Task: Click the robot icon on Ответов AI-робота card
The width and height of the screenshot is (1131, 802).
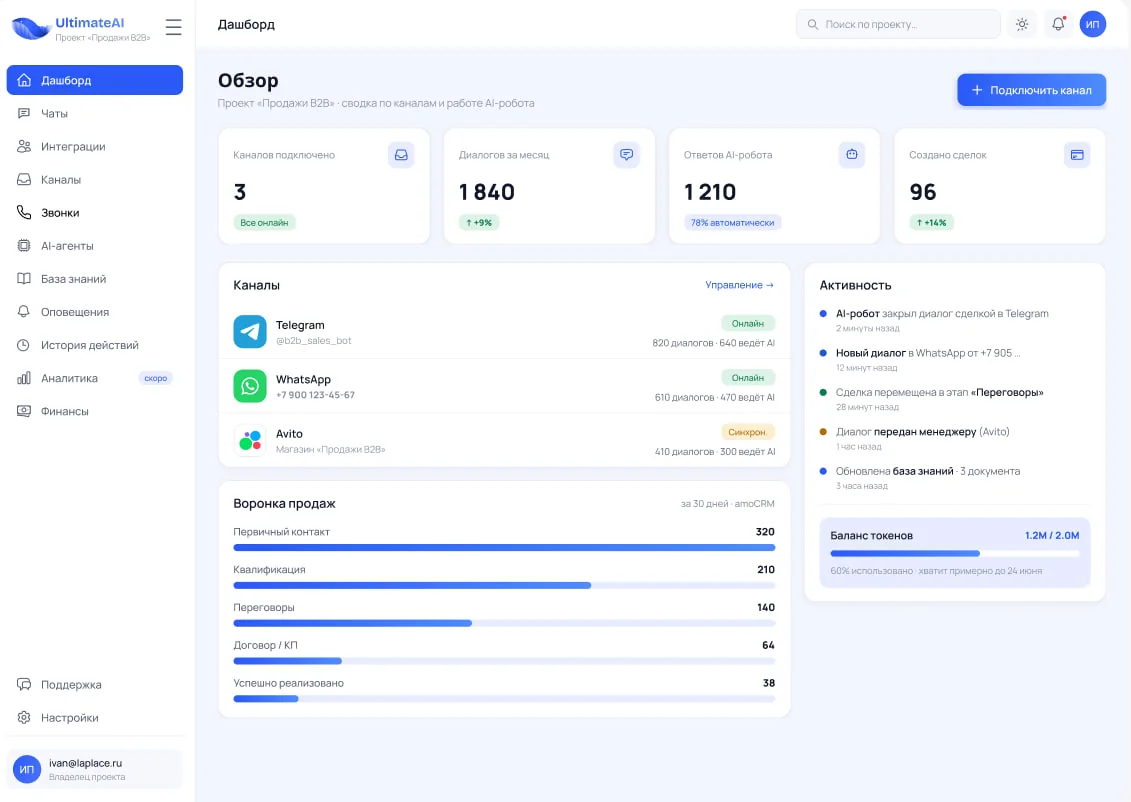Action: click(852, 155)
